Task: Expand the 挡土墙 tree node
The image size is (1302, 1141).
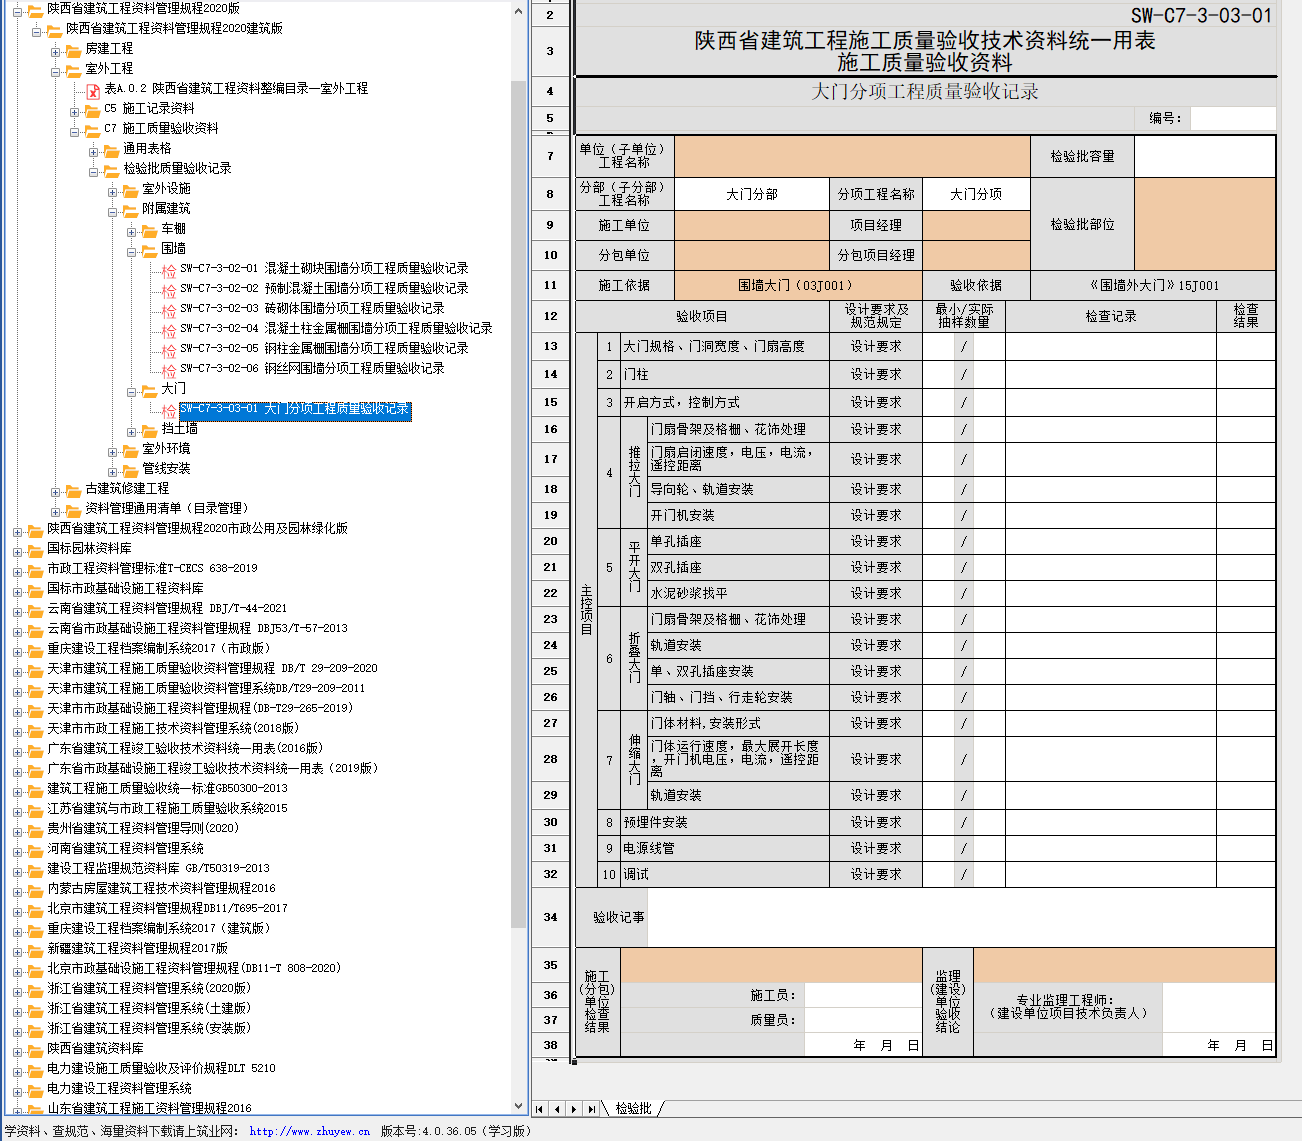Action: pyautogui.click(x=132, y=430)
